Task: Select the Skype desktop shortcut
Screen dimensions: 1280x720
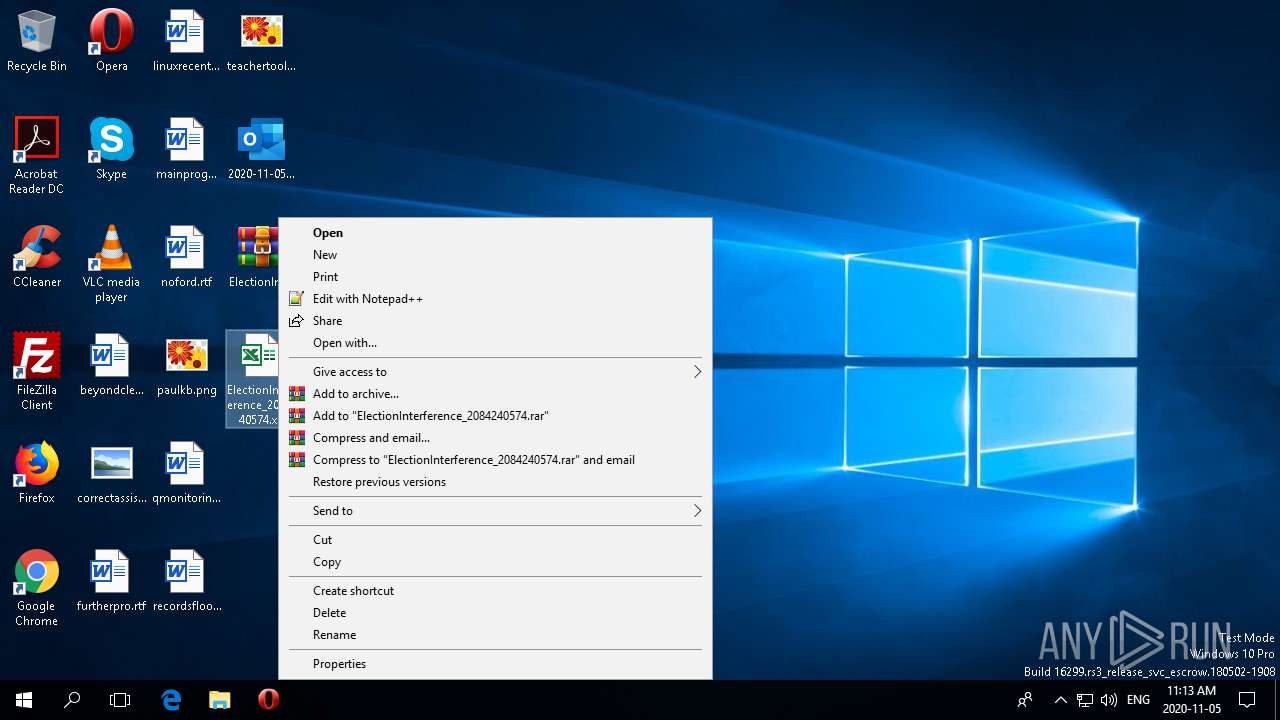Action: (x=111, y=150)
